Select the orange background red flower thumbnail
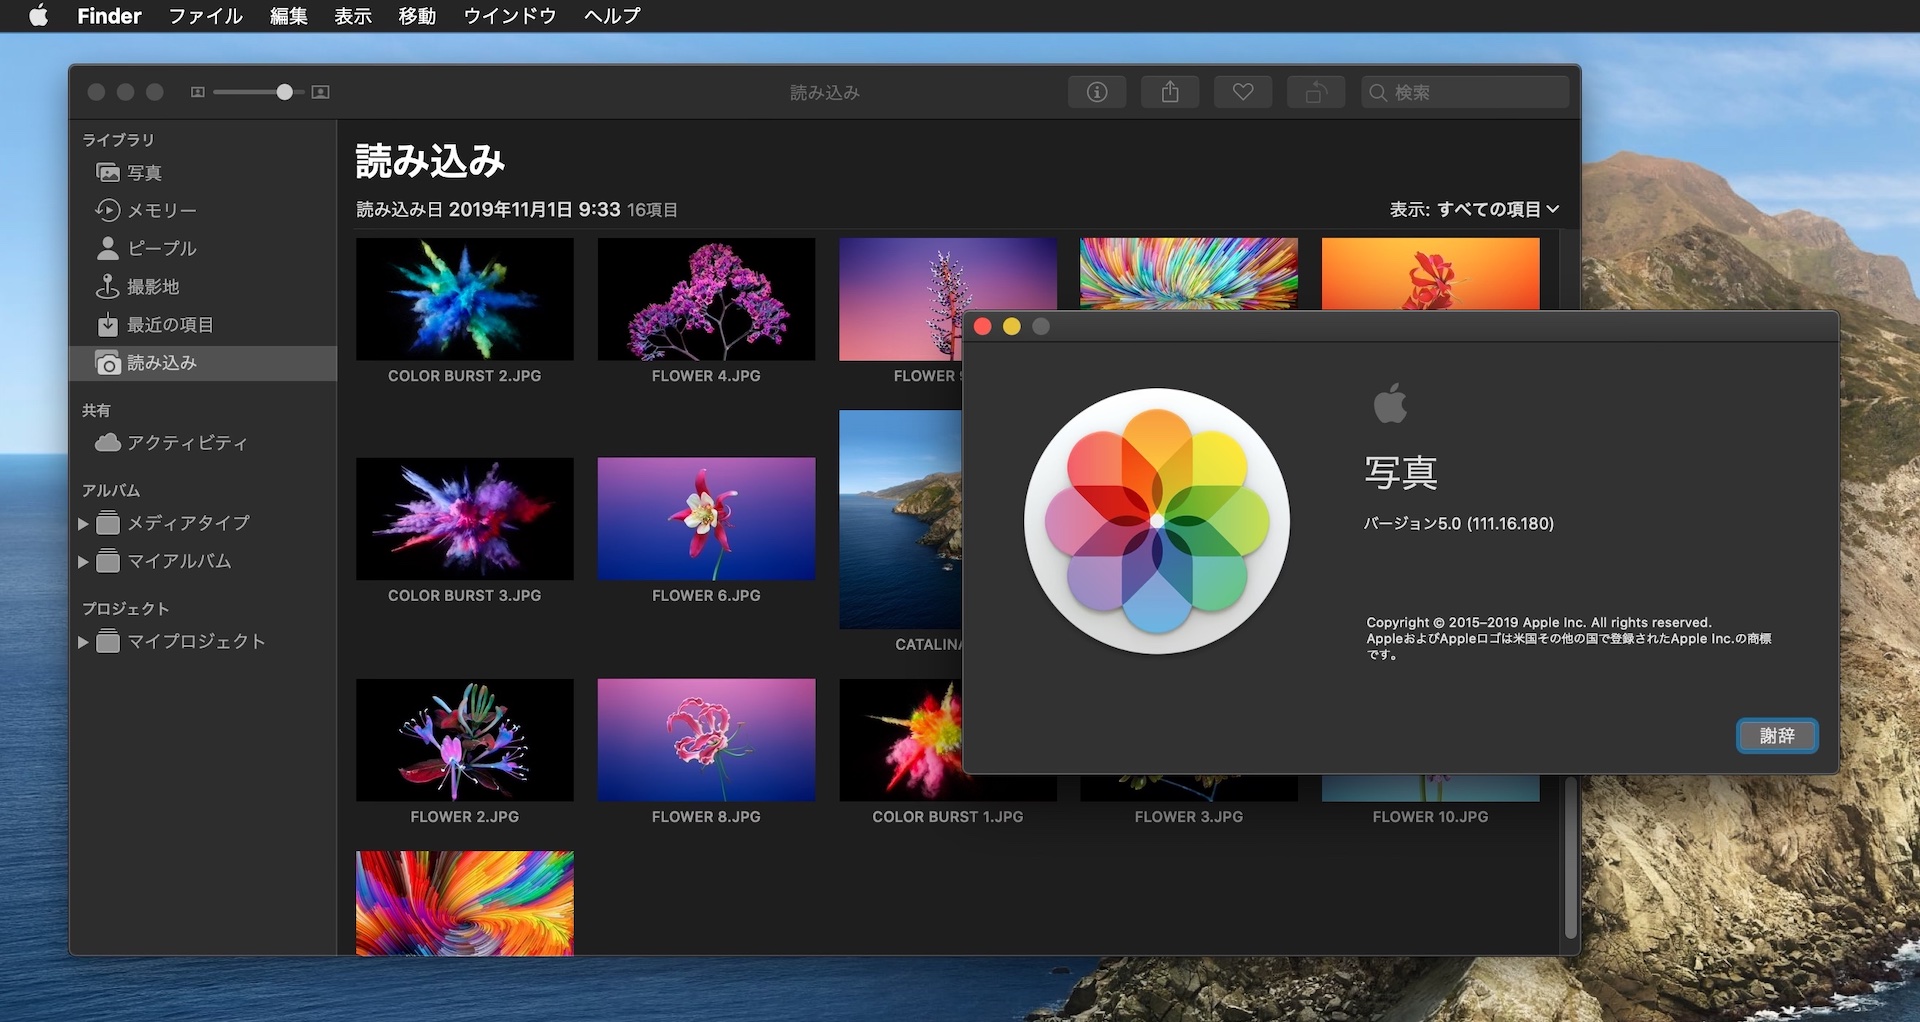The image size is (1920, 1022). coord(1431,273)
